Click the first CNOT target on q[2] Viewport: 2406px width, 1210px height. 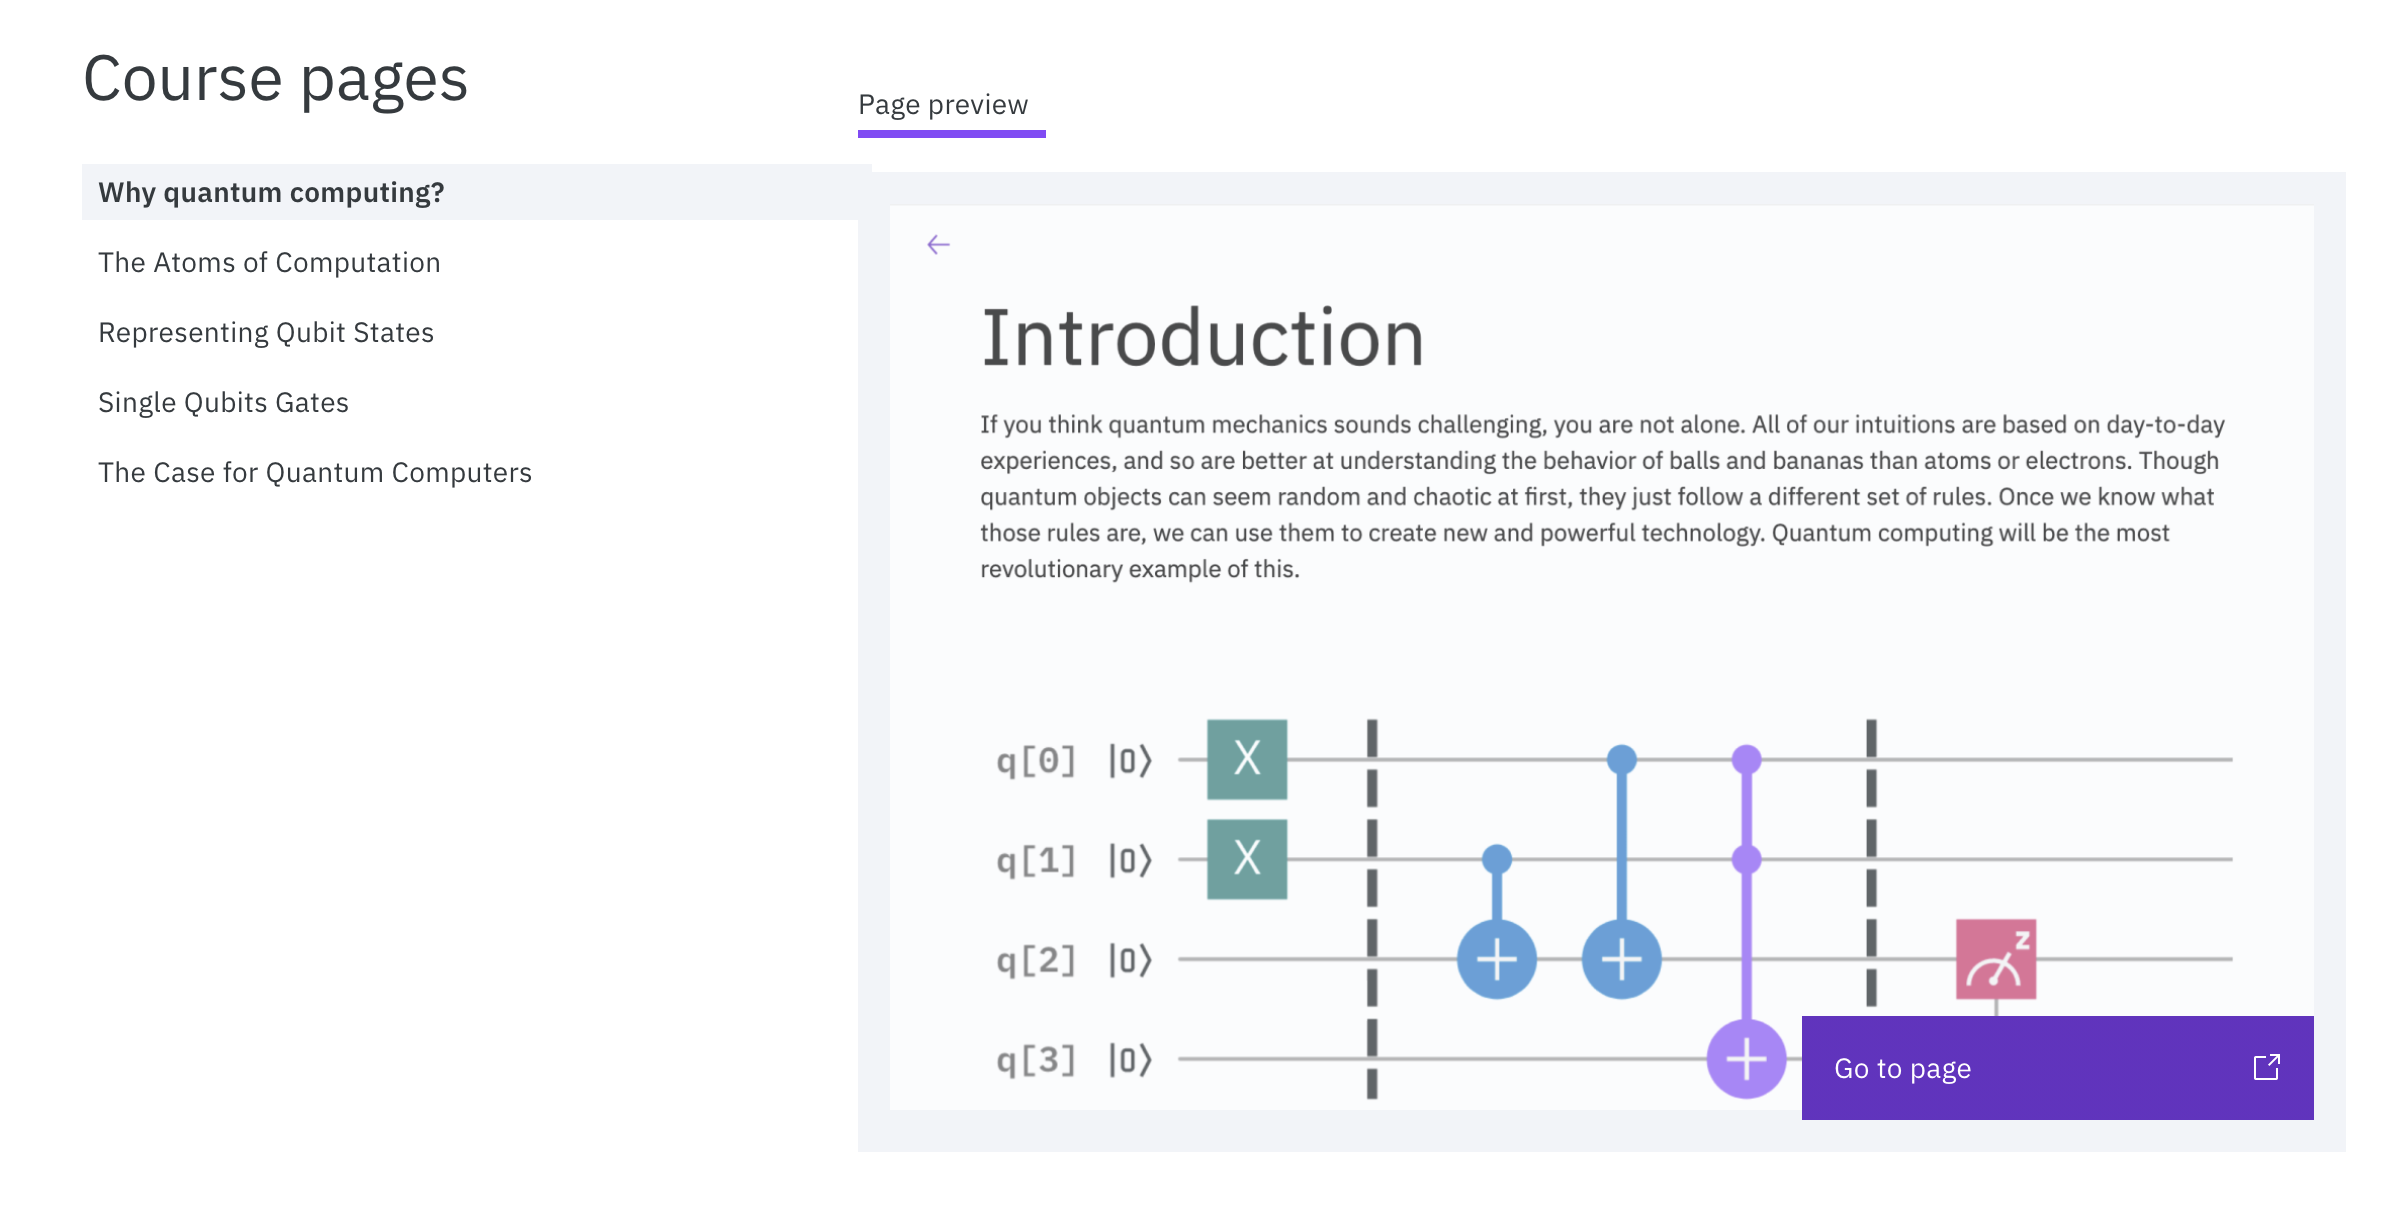click(1494, 961)
